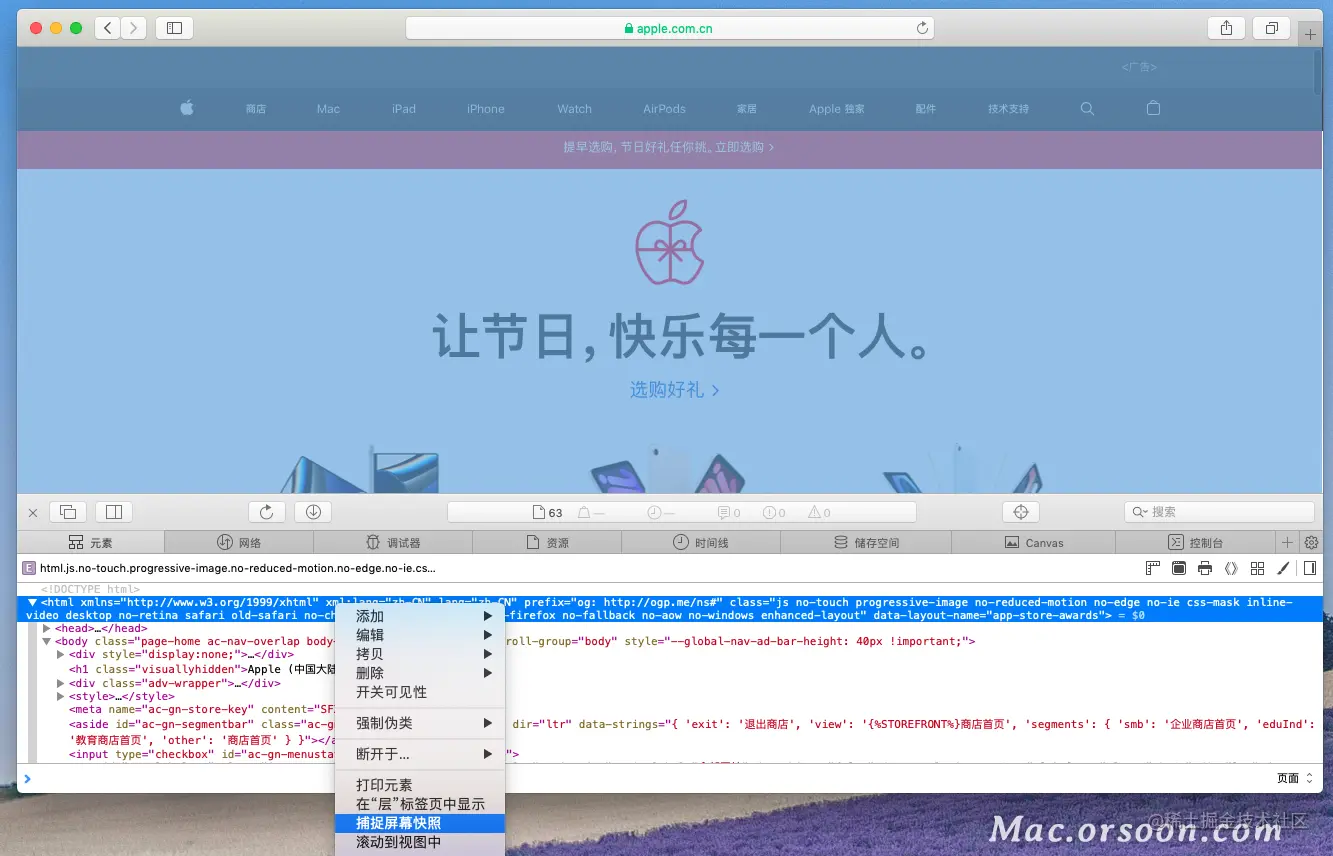Add a new inspector tab with plus
Viewport: 1333px width, 856px height.
coord(1288,543)
